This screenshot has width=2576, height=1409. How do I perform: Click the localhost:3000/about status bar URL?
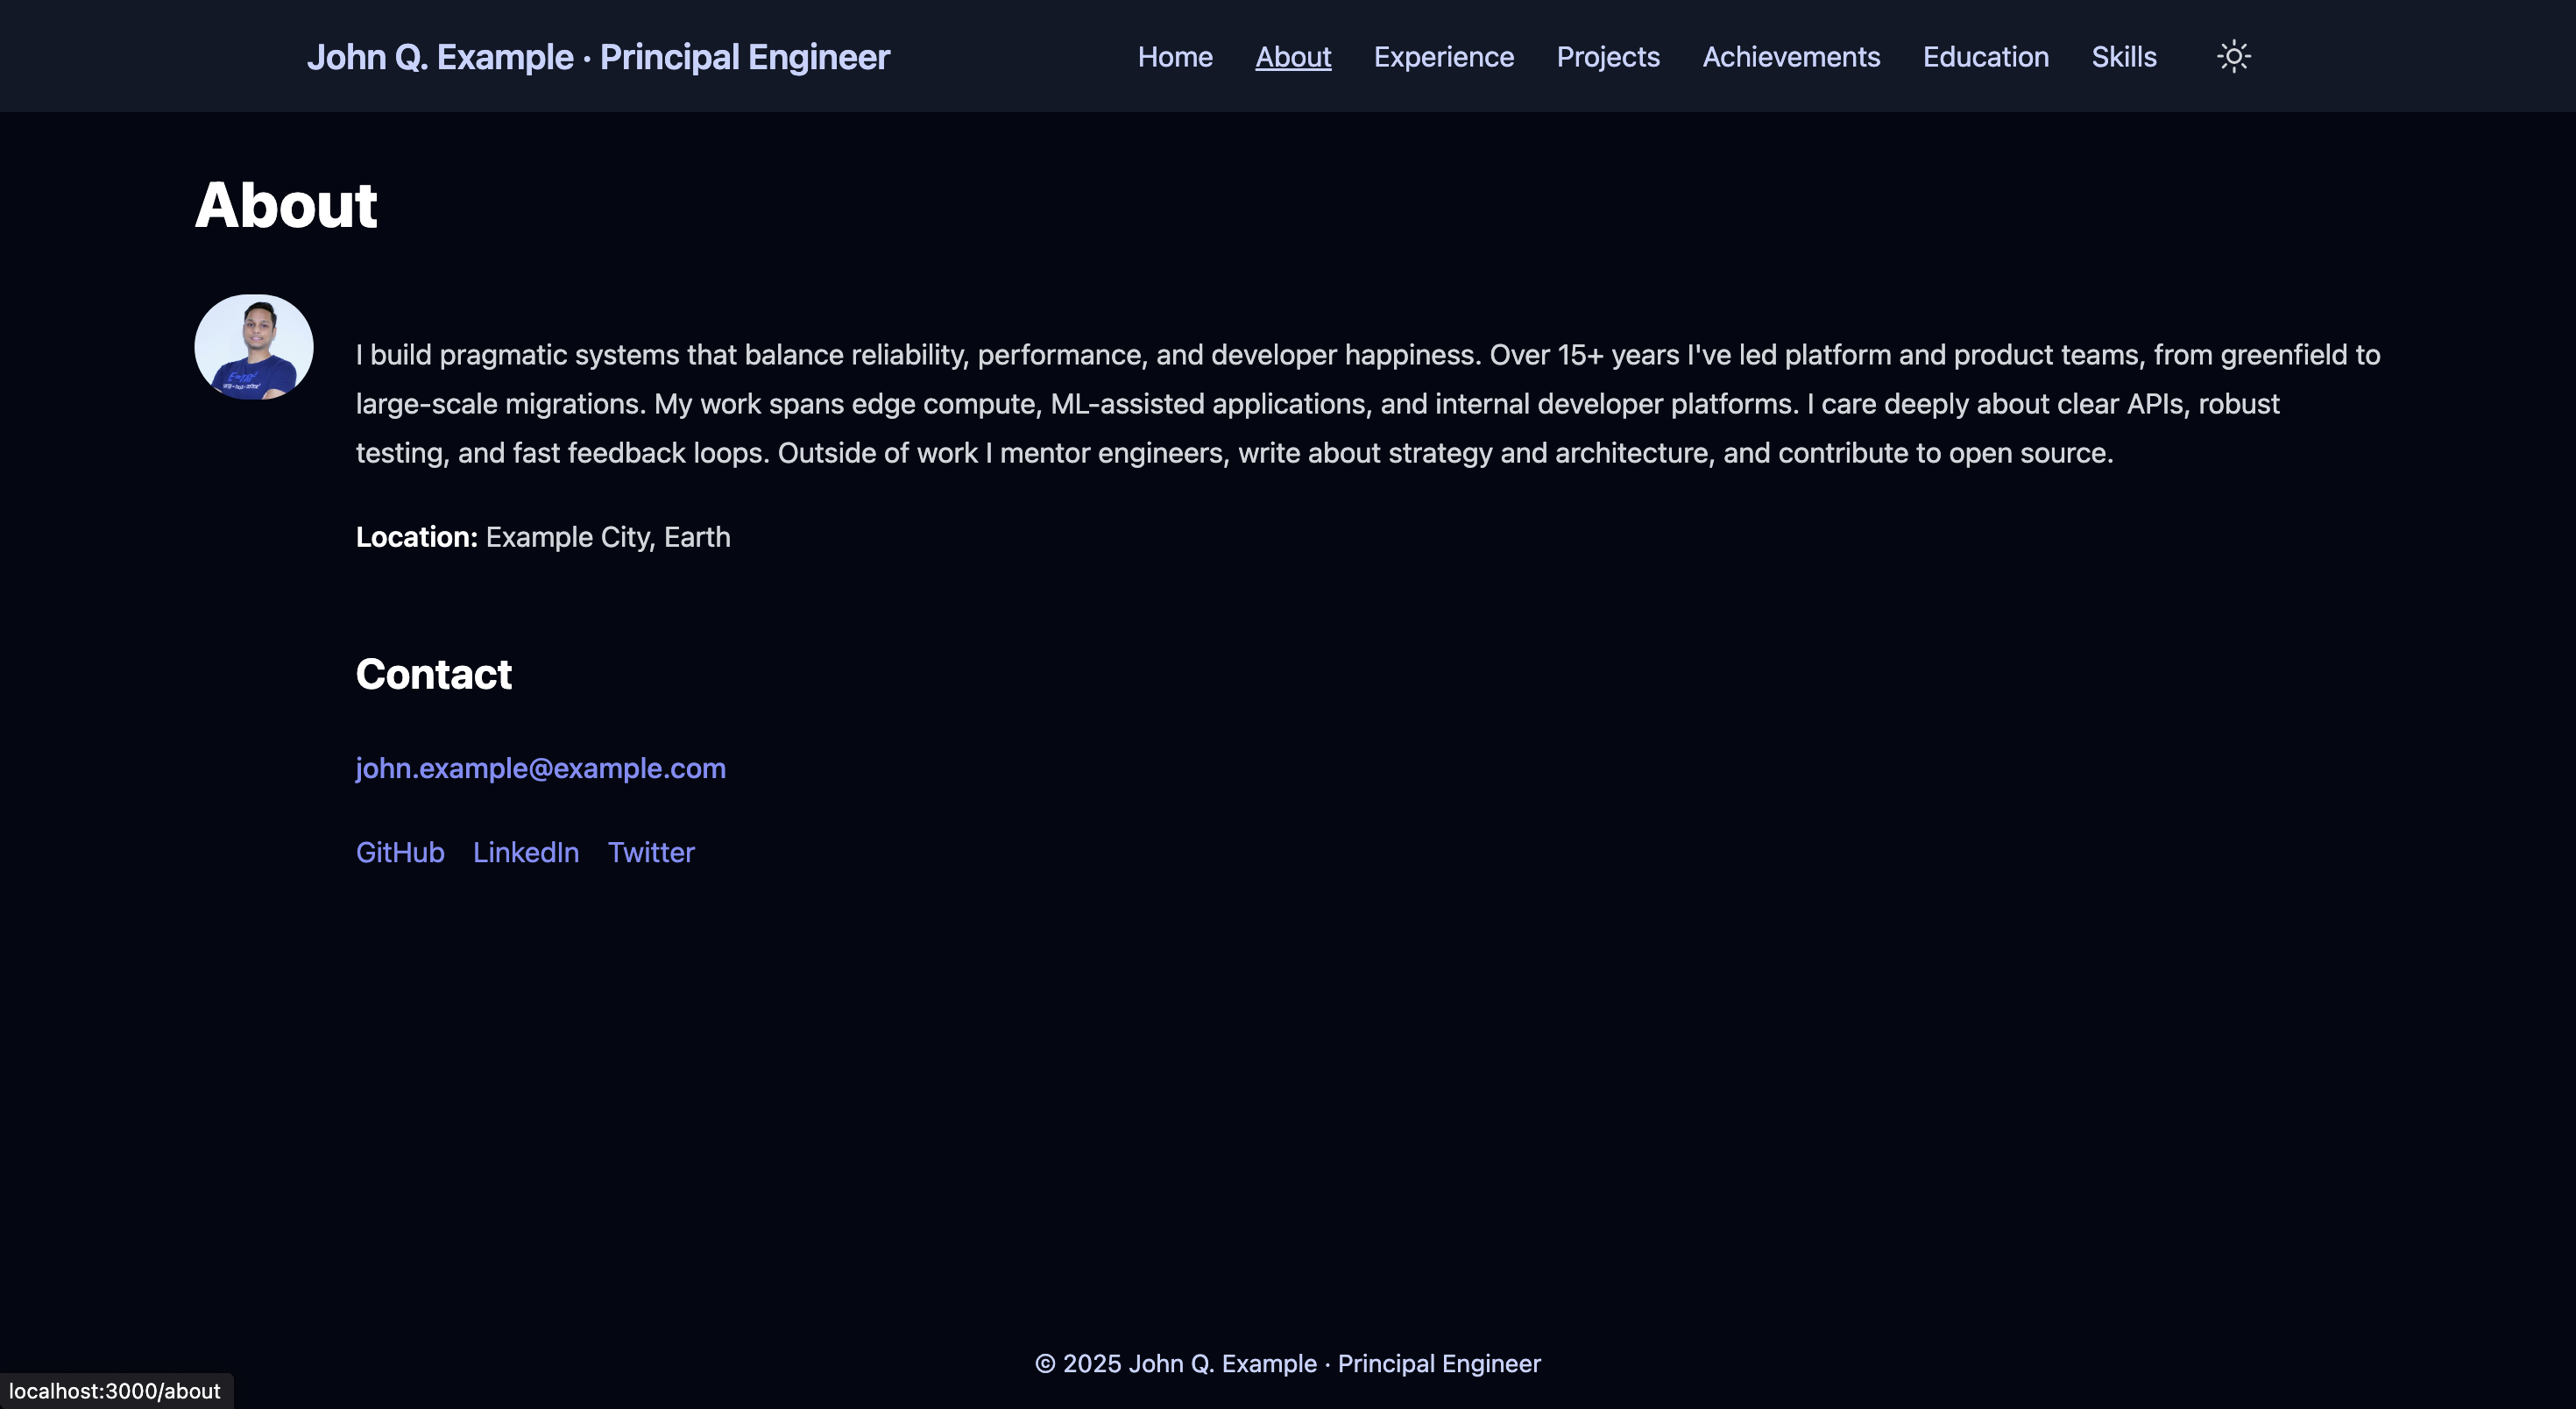click(x=115, y=1391)
